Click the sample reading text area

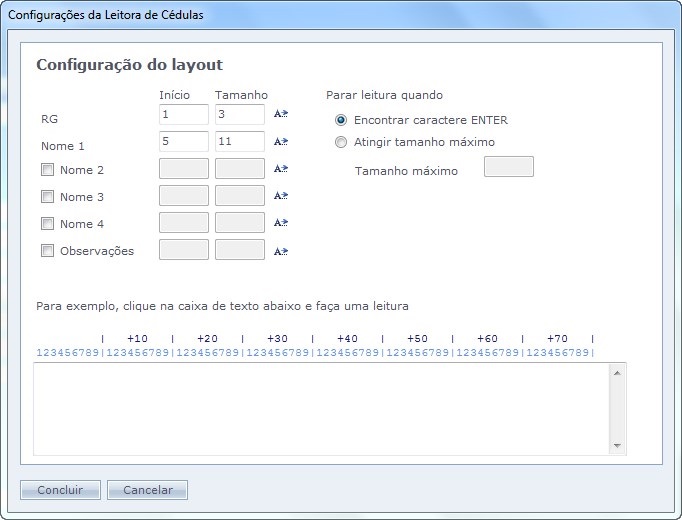(320, 409)
